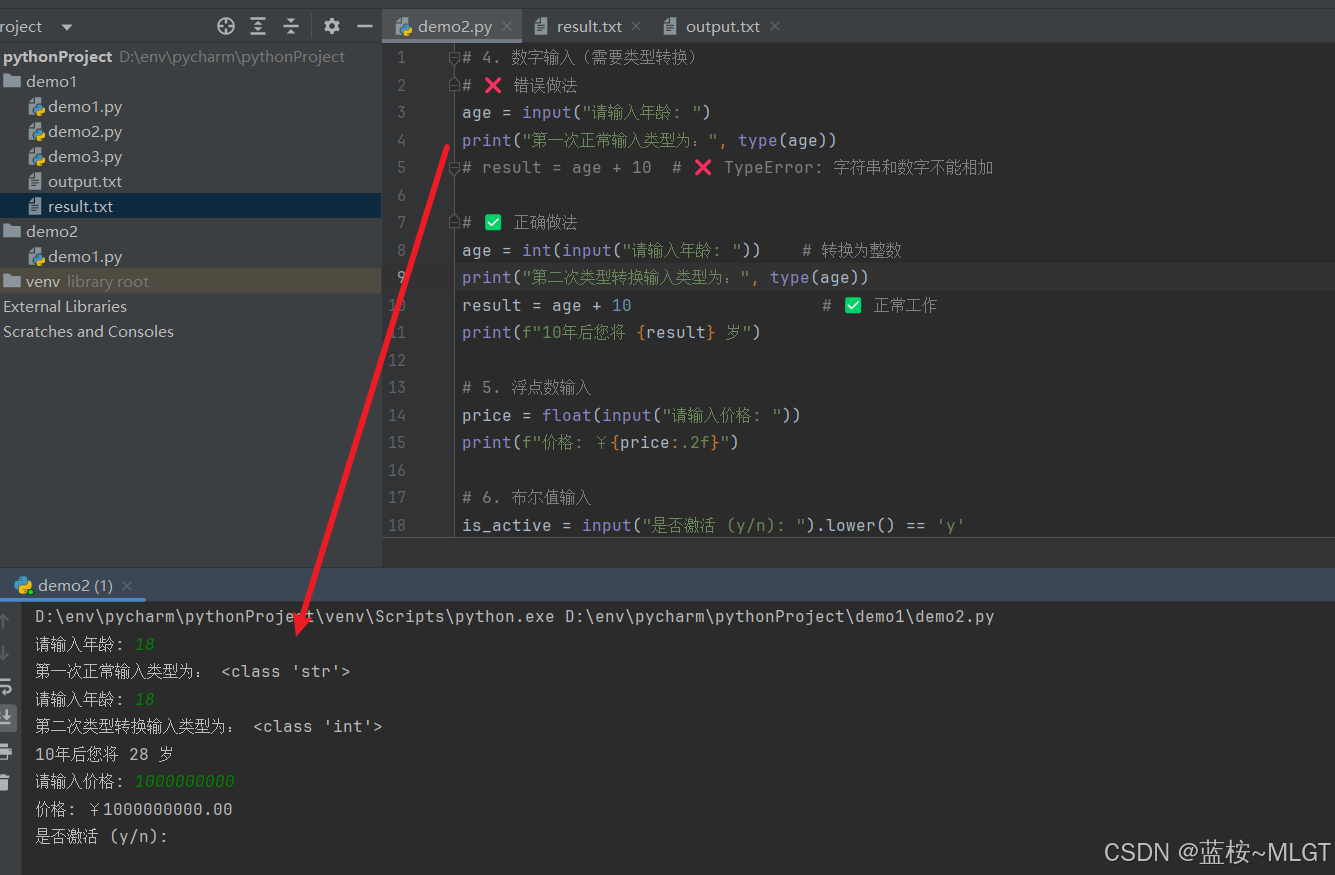The width and height of the screenshot is (1335, 875).
Task: Click console line "10年后您将 28 岁"
Action: tap(105, 754)
